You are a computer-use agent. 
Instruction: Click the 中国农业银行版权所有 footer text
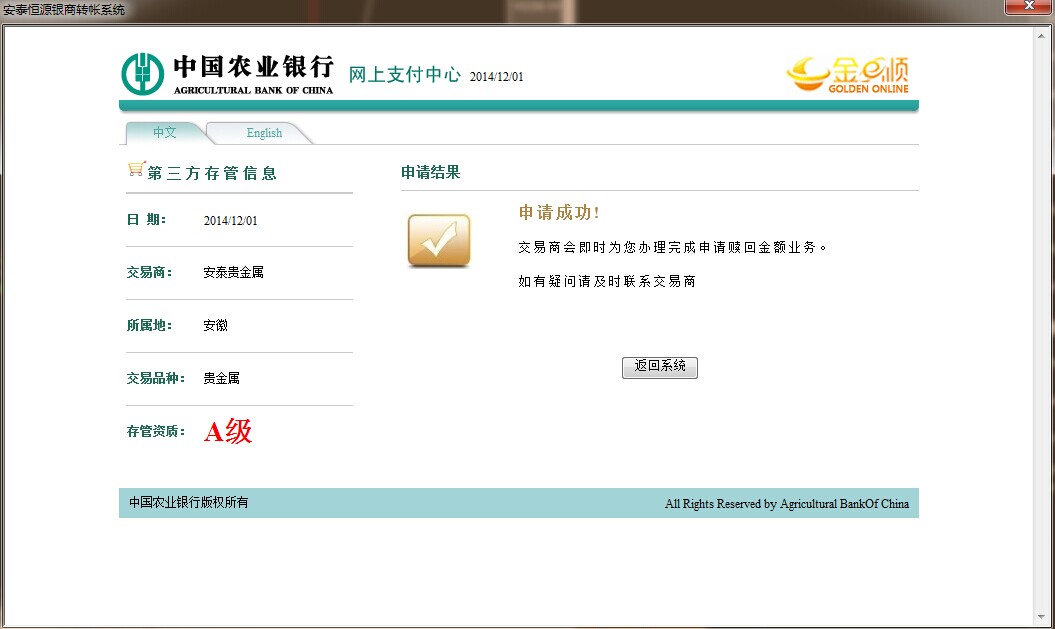pyautogui.click(x=189, y=502)
